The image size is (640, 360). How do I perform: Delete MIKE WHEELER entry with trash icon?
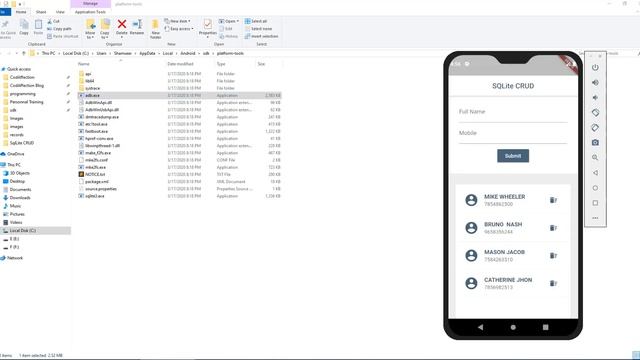point(553,200)
